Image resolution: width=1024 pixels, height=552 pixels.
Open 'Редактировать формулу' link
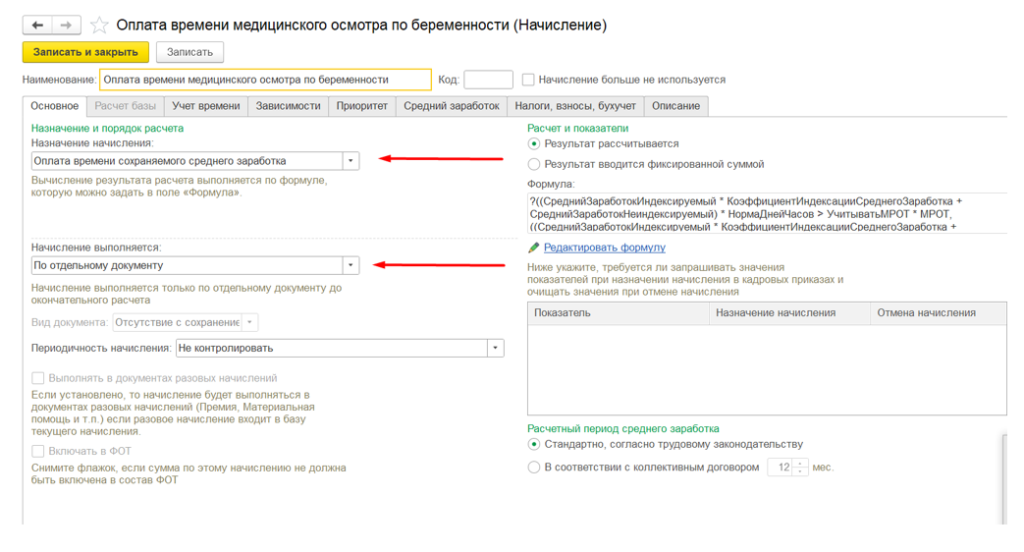point(604,248)
